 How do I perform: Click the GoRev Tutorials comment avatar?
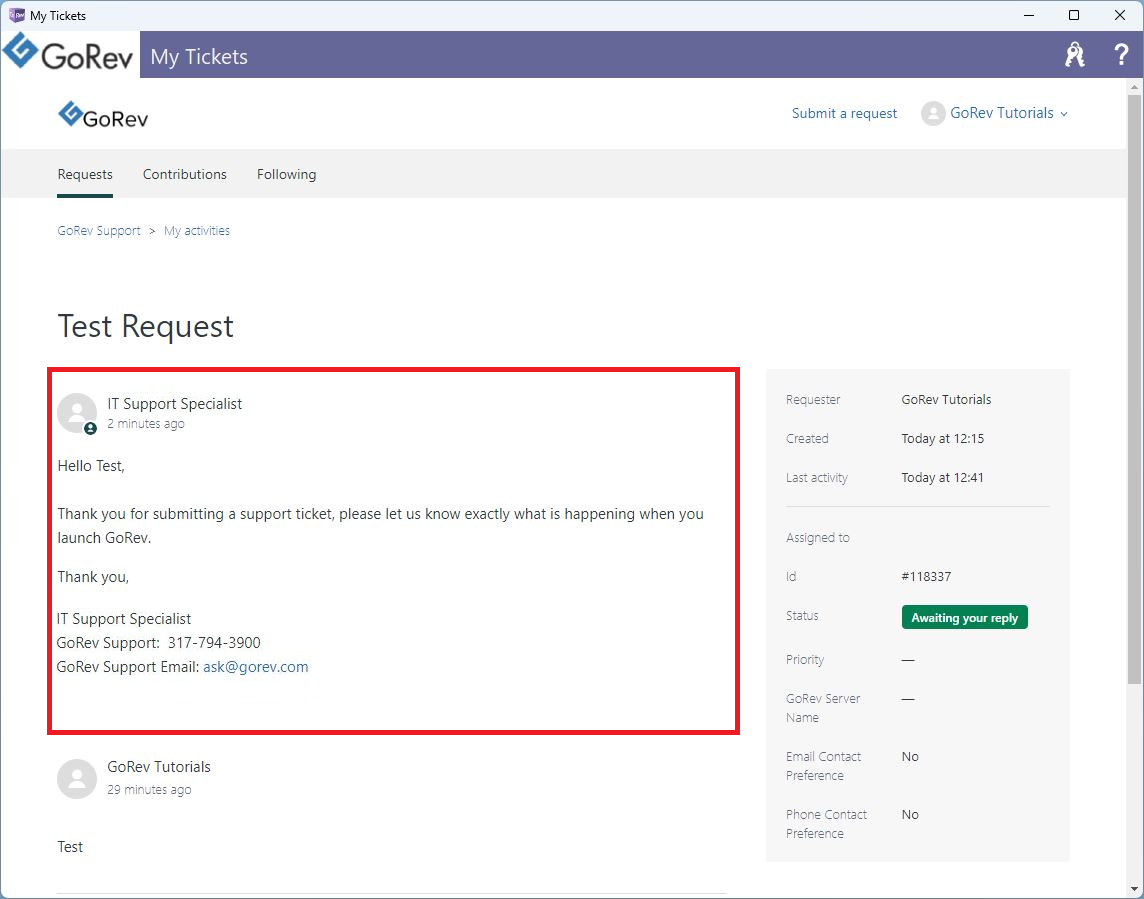(x=77, y=779)
